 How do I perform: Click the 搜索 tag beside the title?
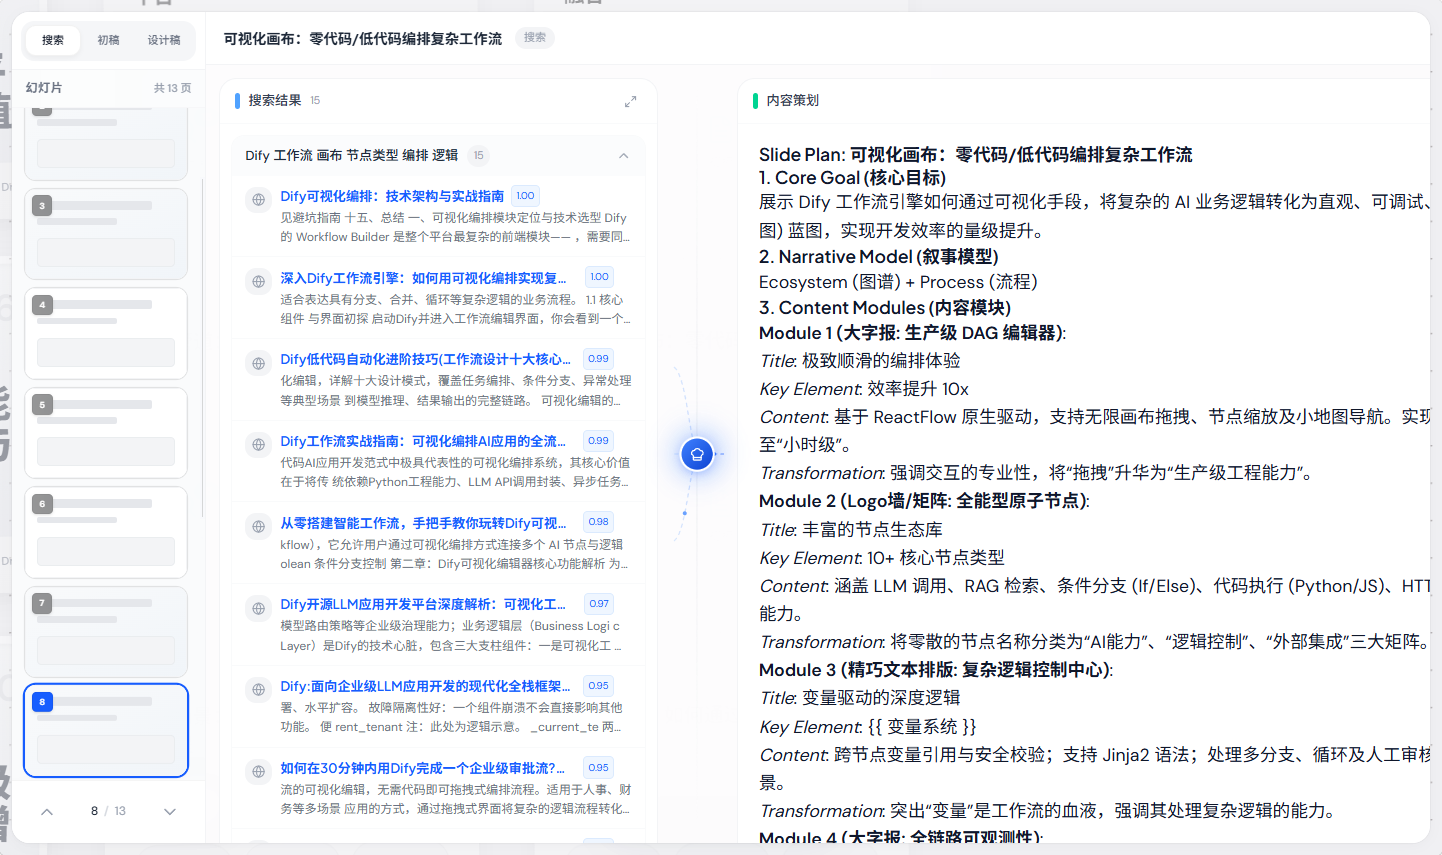click(x=535, y=38)
